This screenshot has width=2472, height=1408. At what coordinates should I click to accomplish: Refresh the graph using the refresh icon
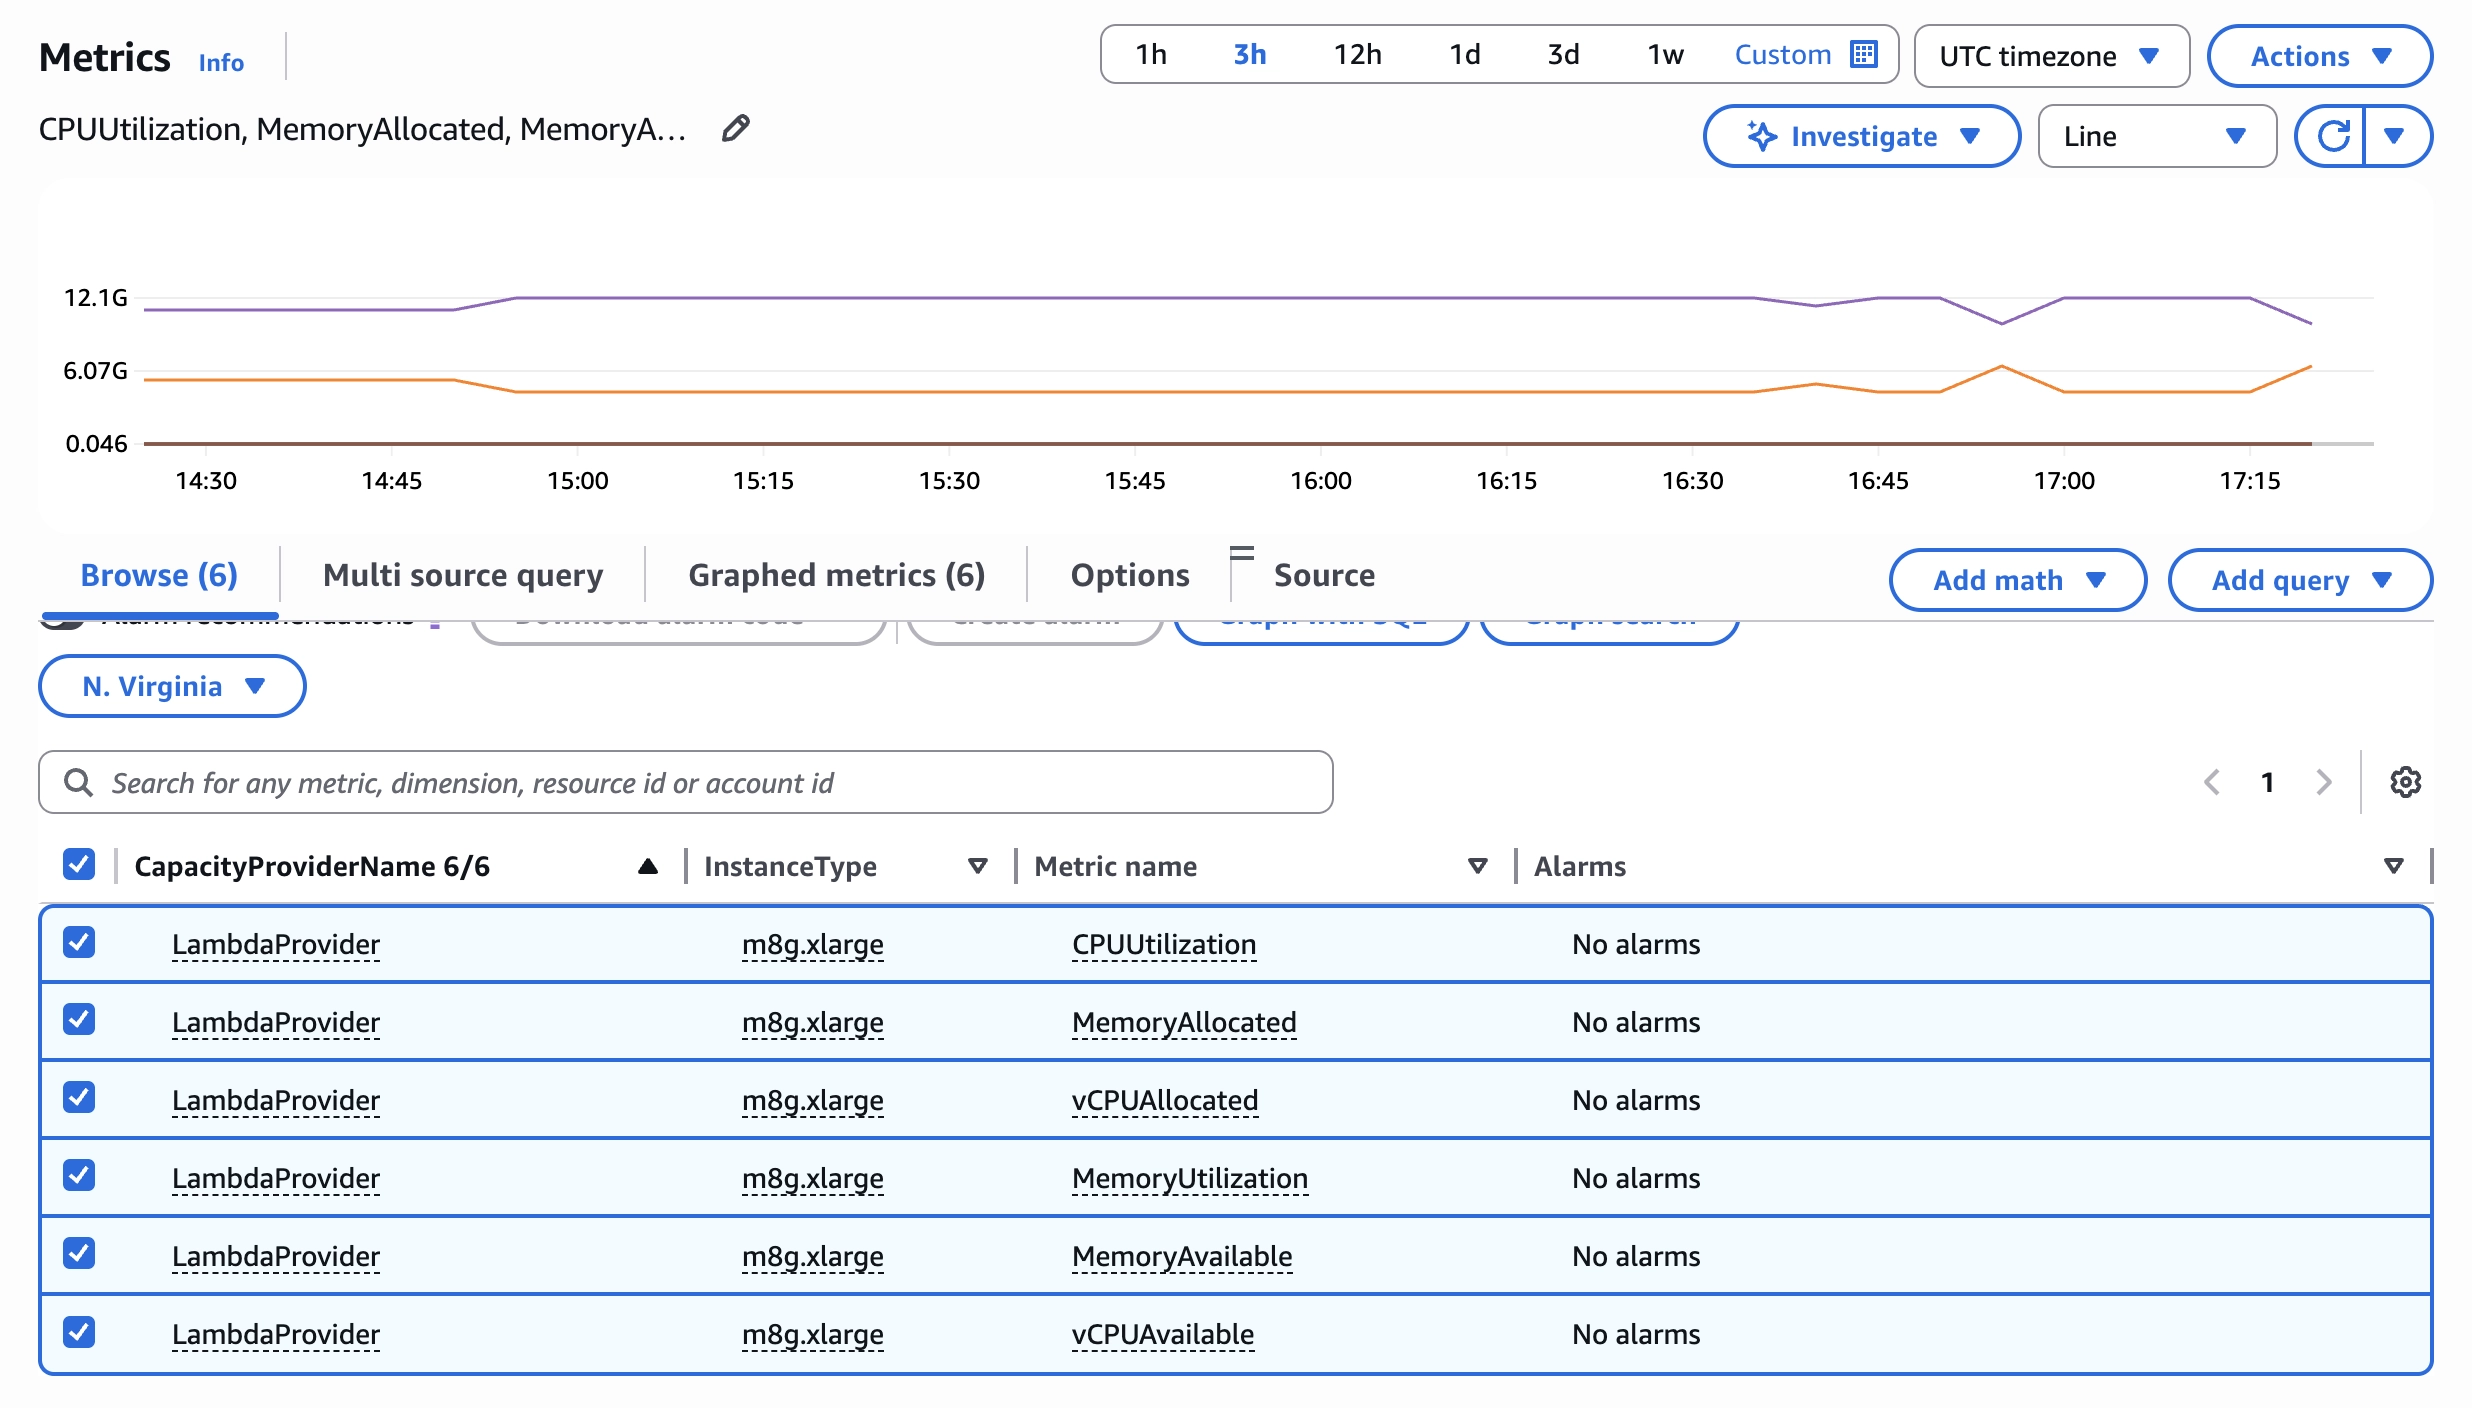[x=2334, y=136]
